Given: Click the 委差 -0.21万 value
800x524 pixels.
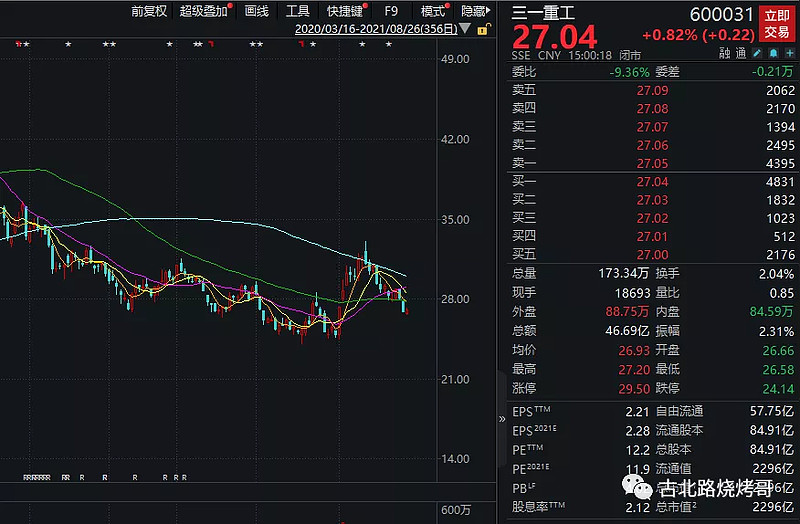Looking at the screenshot, I should click(x=772, y=72).
